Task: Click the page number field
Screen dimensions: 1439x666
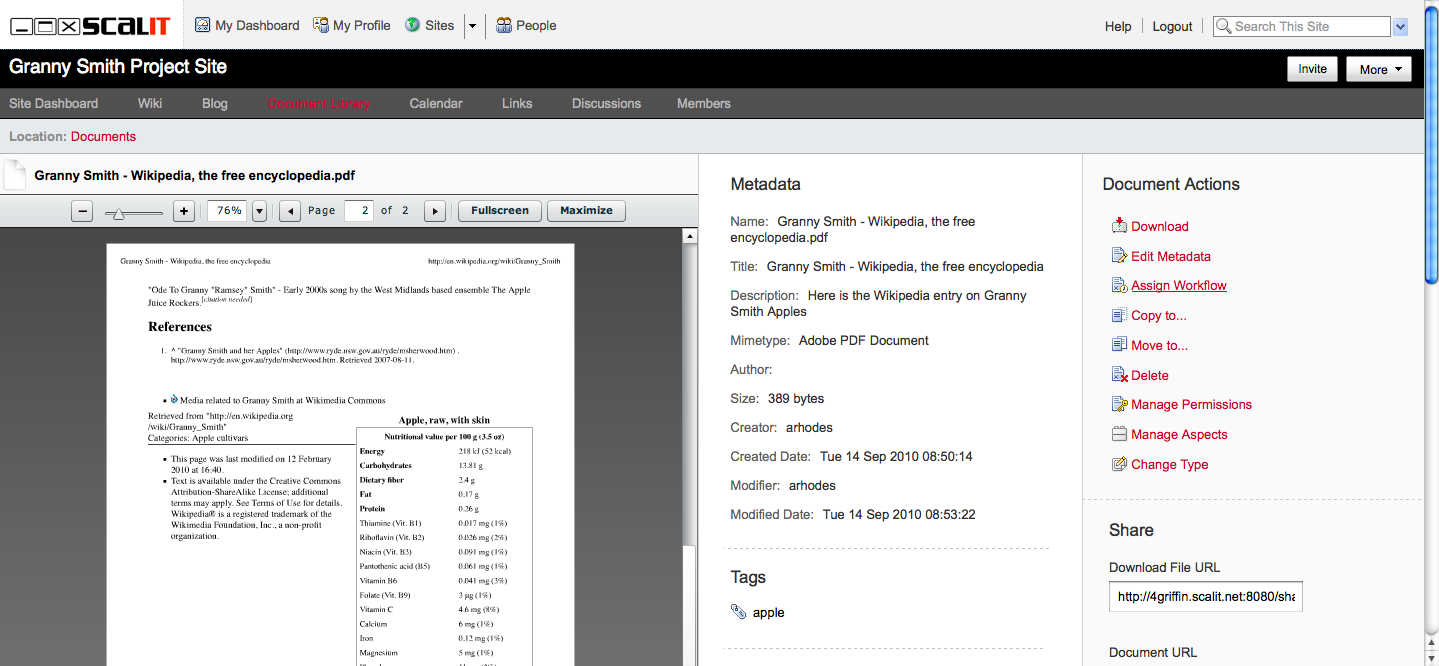Action: 358,211
